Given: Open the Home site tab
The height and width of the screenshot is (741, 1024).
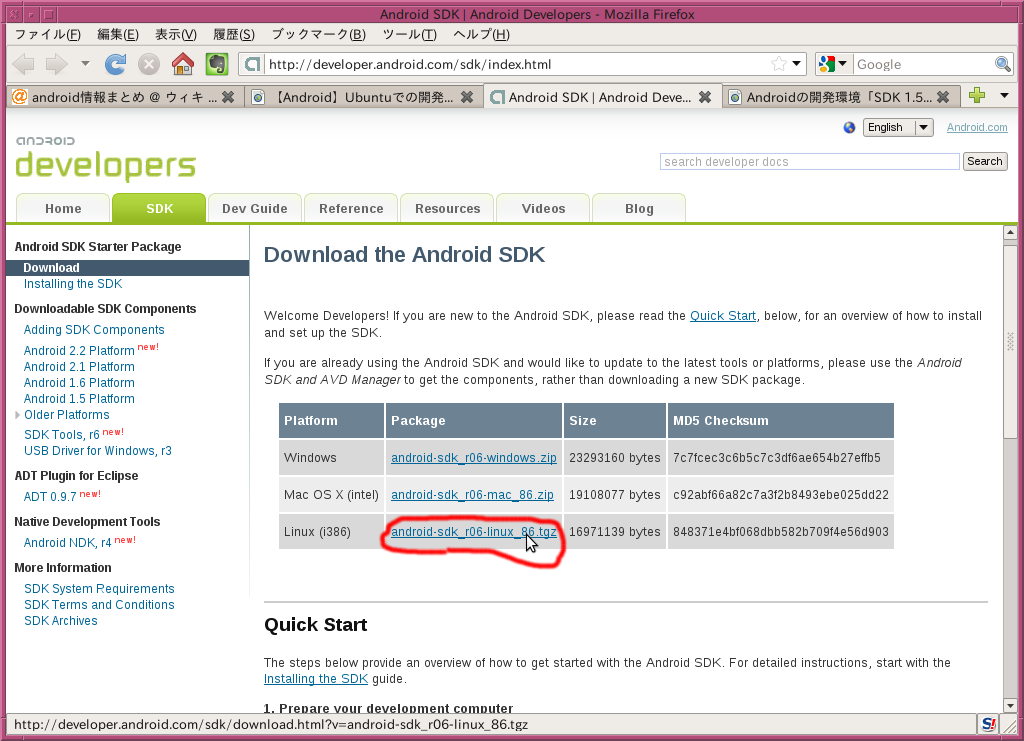Looking at the screenshot, I should (x=63, y=208).
